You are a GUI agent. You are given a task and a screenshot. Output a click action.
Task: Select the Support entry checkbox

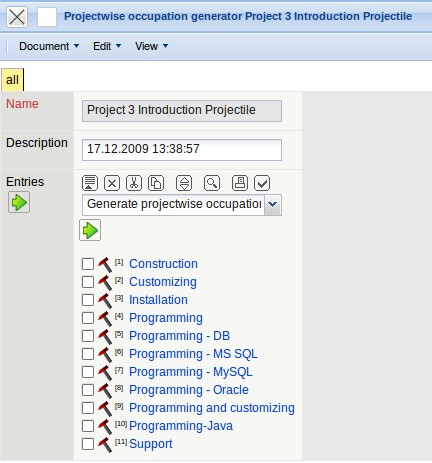click(88, 444)
